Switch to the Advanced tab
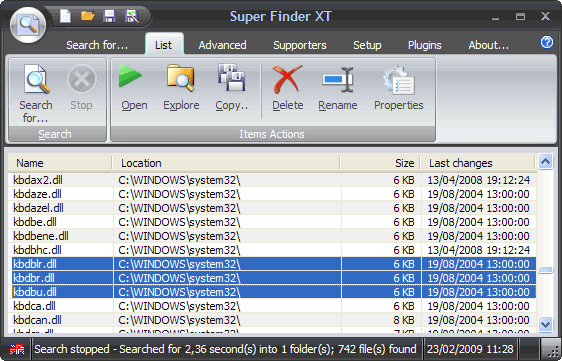Image resolution: width=562 pixels, height=361 pixels. (x=222, y=45)
